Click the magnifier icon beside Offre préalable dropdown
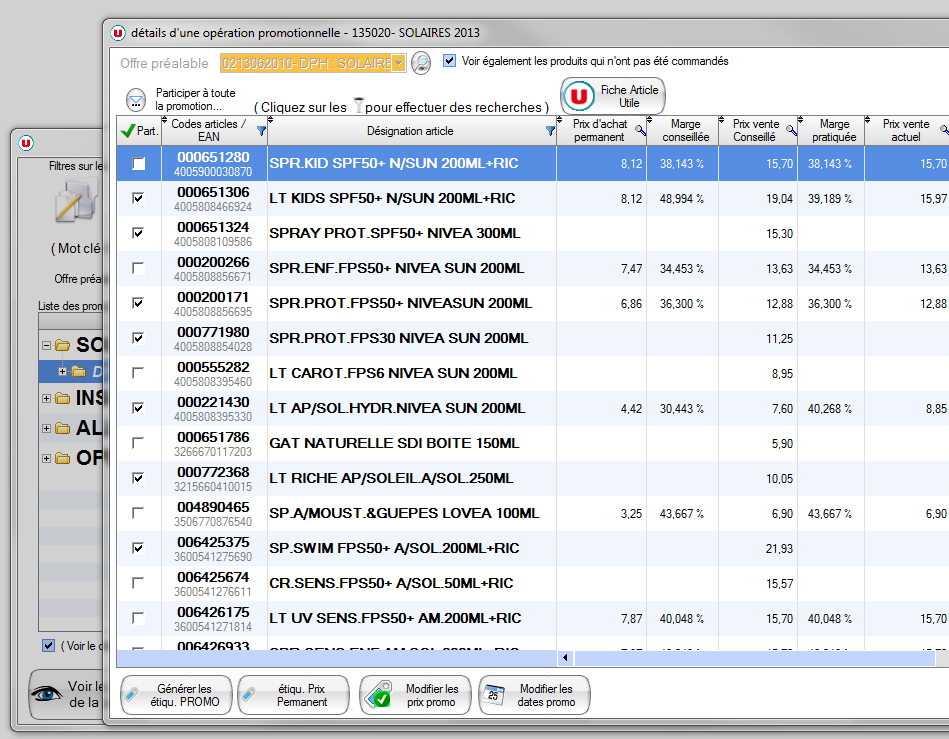 pos(421,63)
